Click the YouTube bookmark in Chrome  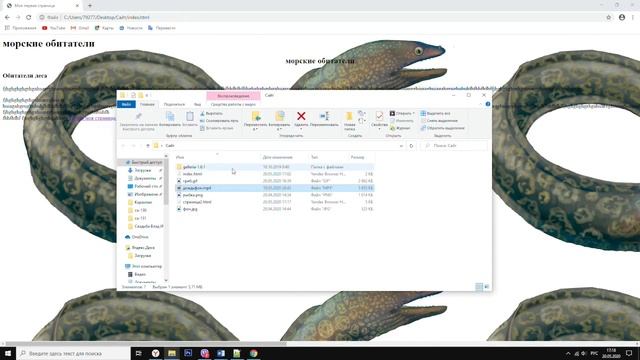[x=53, y=28]
